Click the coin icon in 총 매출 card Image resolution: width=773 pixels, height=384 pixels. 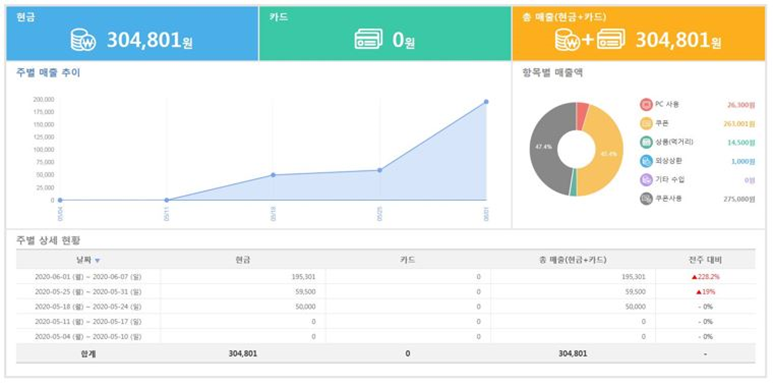pyautogui.click(x=568, y=40)
